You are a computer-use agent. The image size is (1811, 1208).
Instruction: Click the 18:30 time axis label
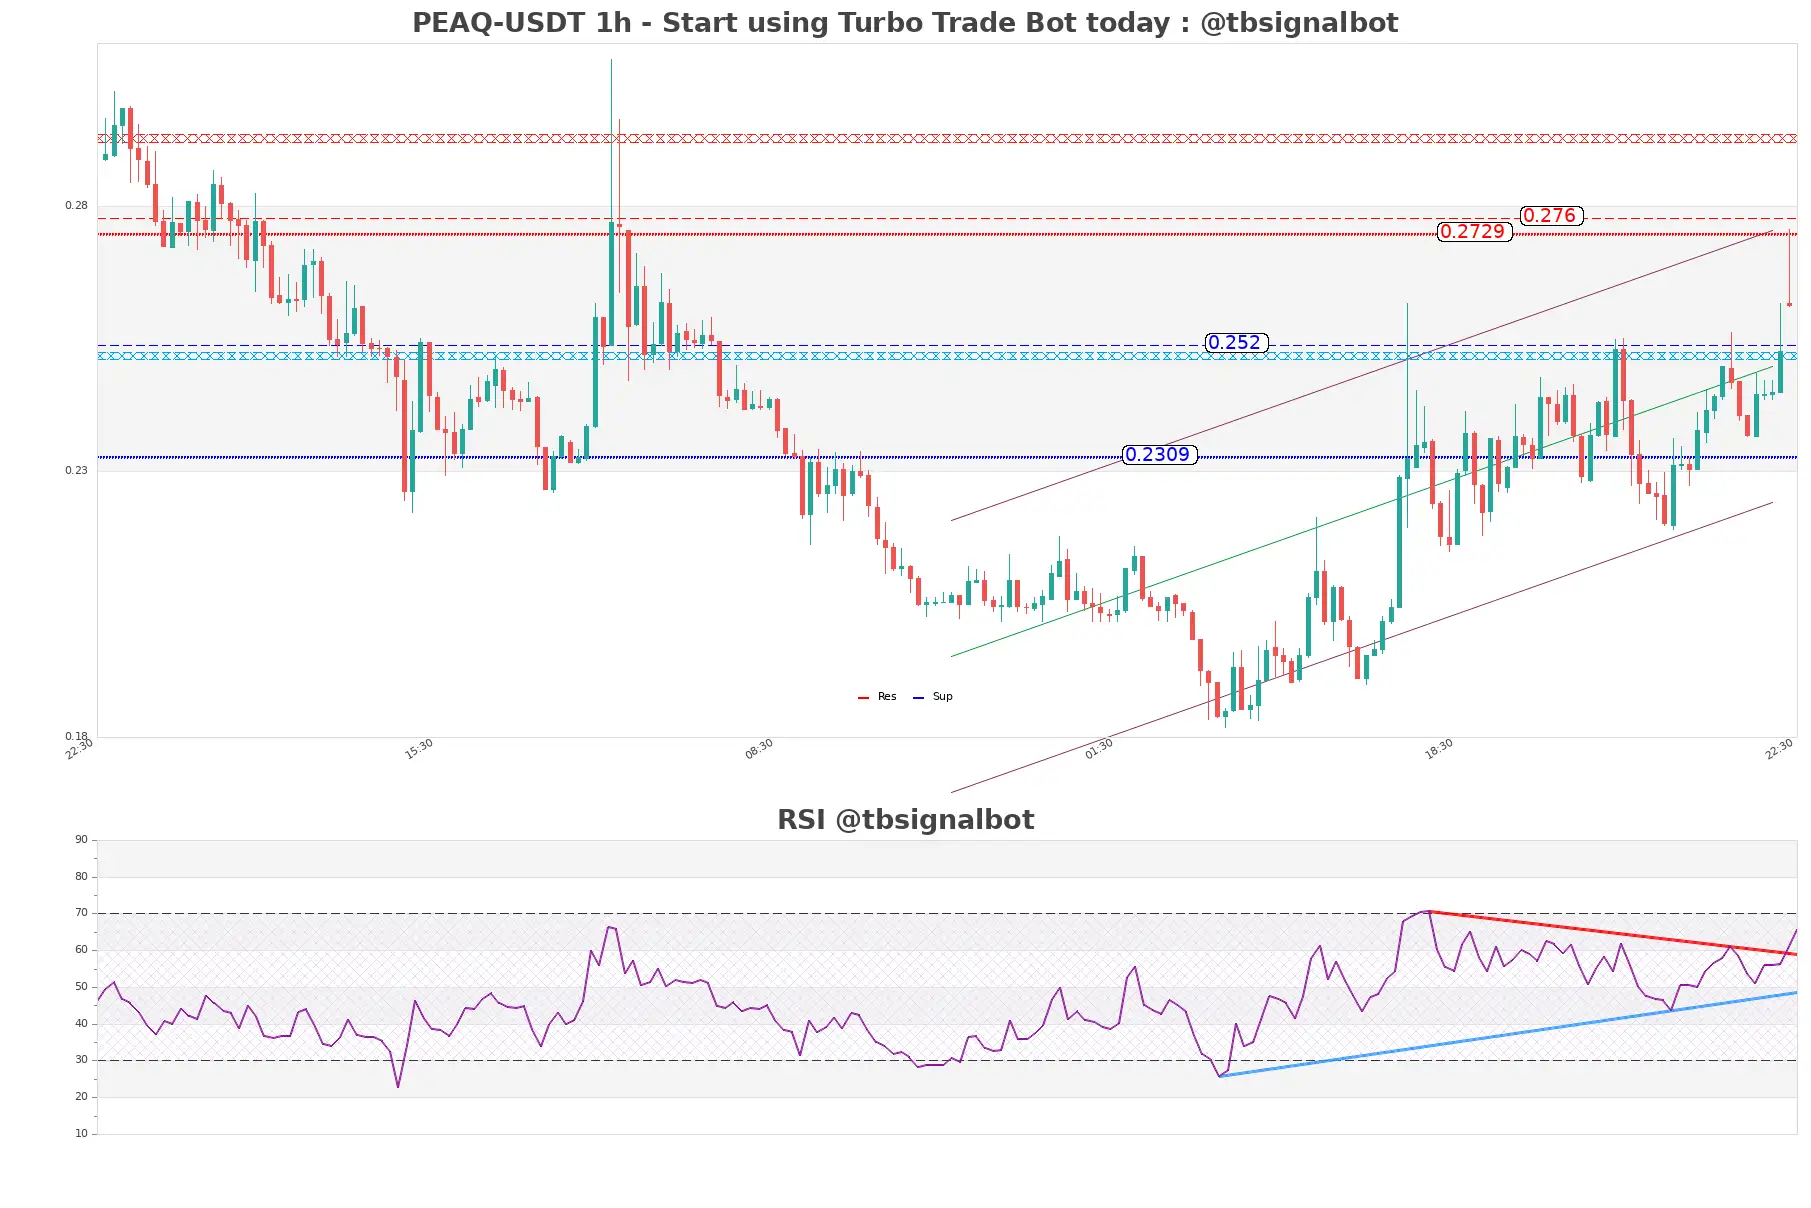pos(1439,749)
